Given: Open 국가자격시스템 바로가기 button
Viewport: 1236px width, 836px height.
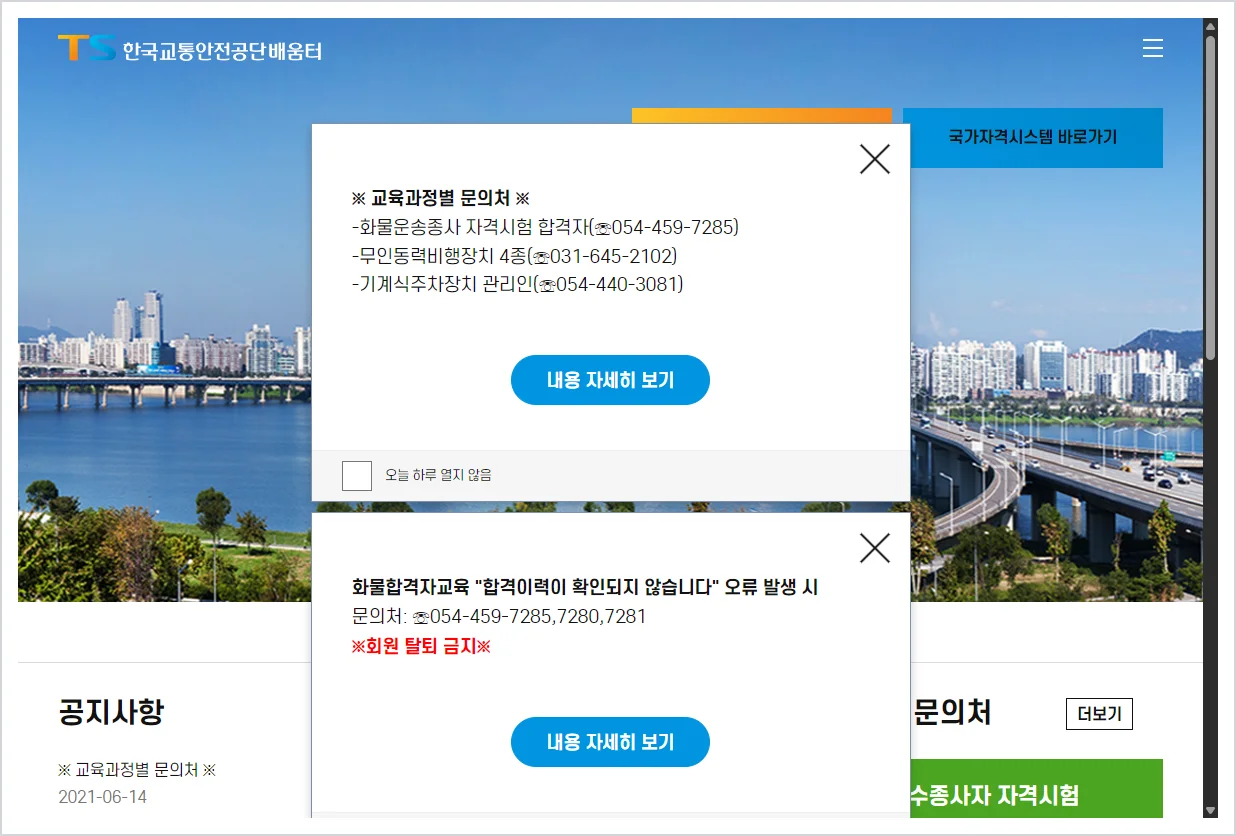Looking at the screenshot, I should click(x=1033, y=138).
